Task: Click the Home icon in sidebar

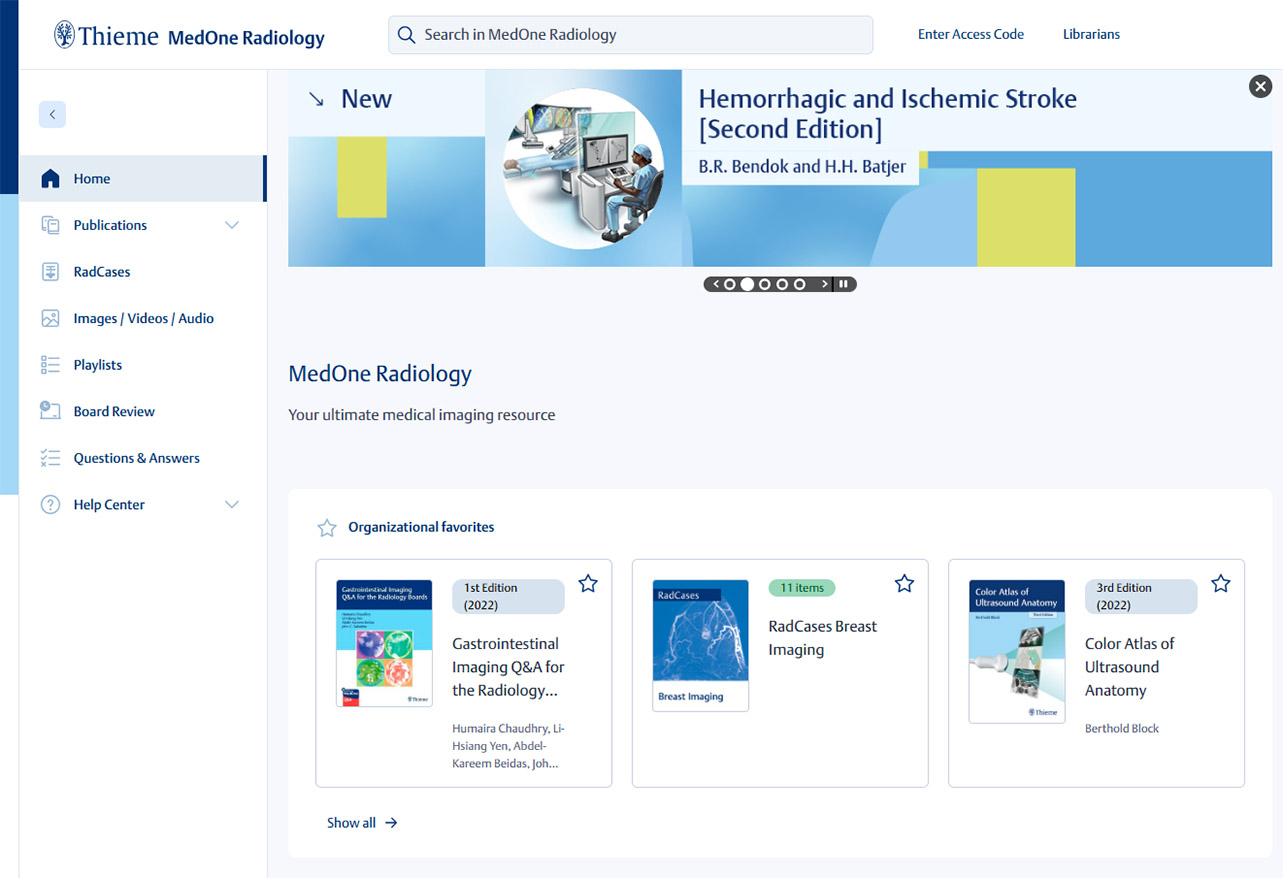Action: click(x=50, y=179)
